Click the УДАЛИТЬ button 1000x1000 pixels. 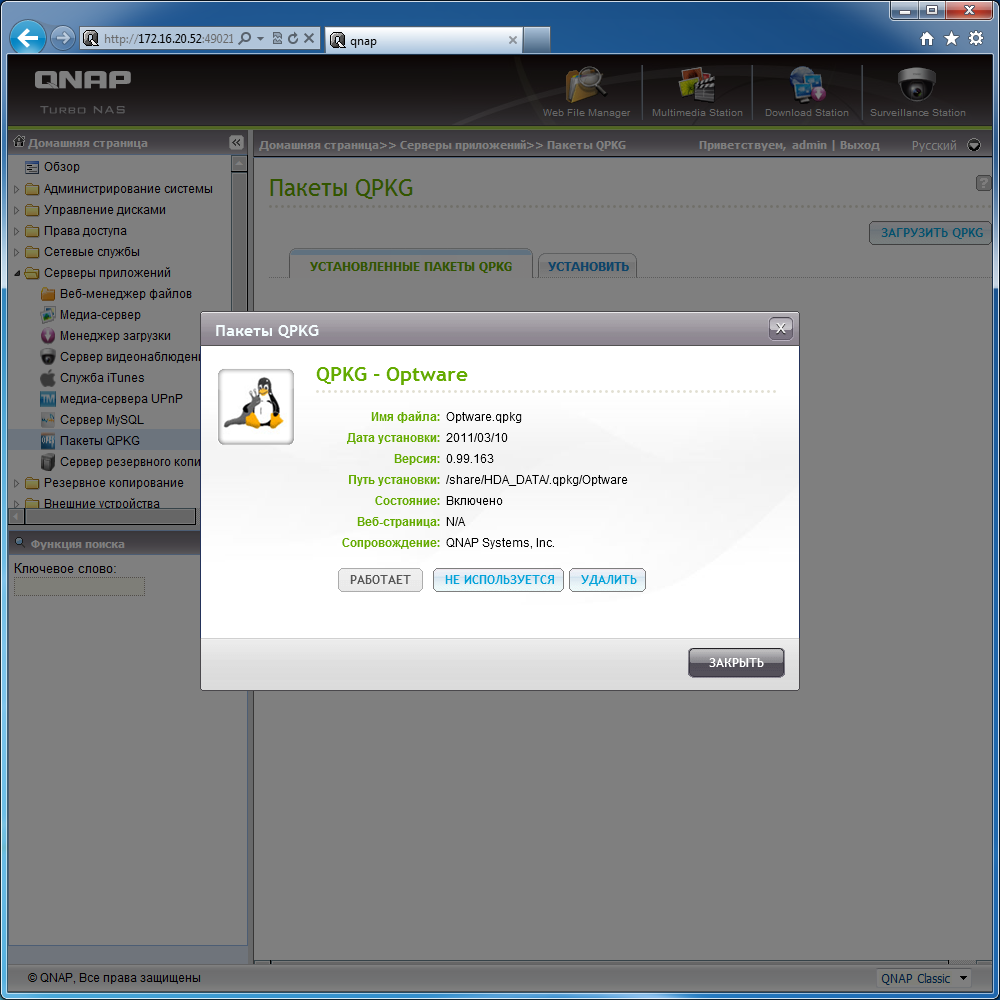click(x=608, y=580)
